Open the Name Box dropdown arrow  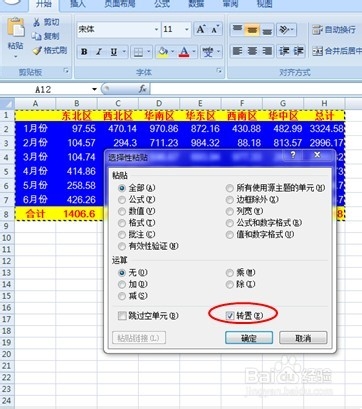tap(94, 89)
